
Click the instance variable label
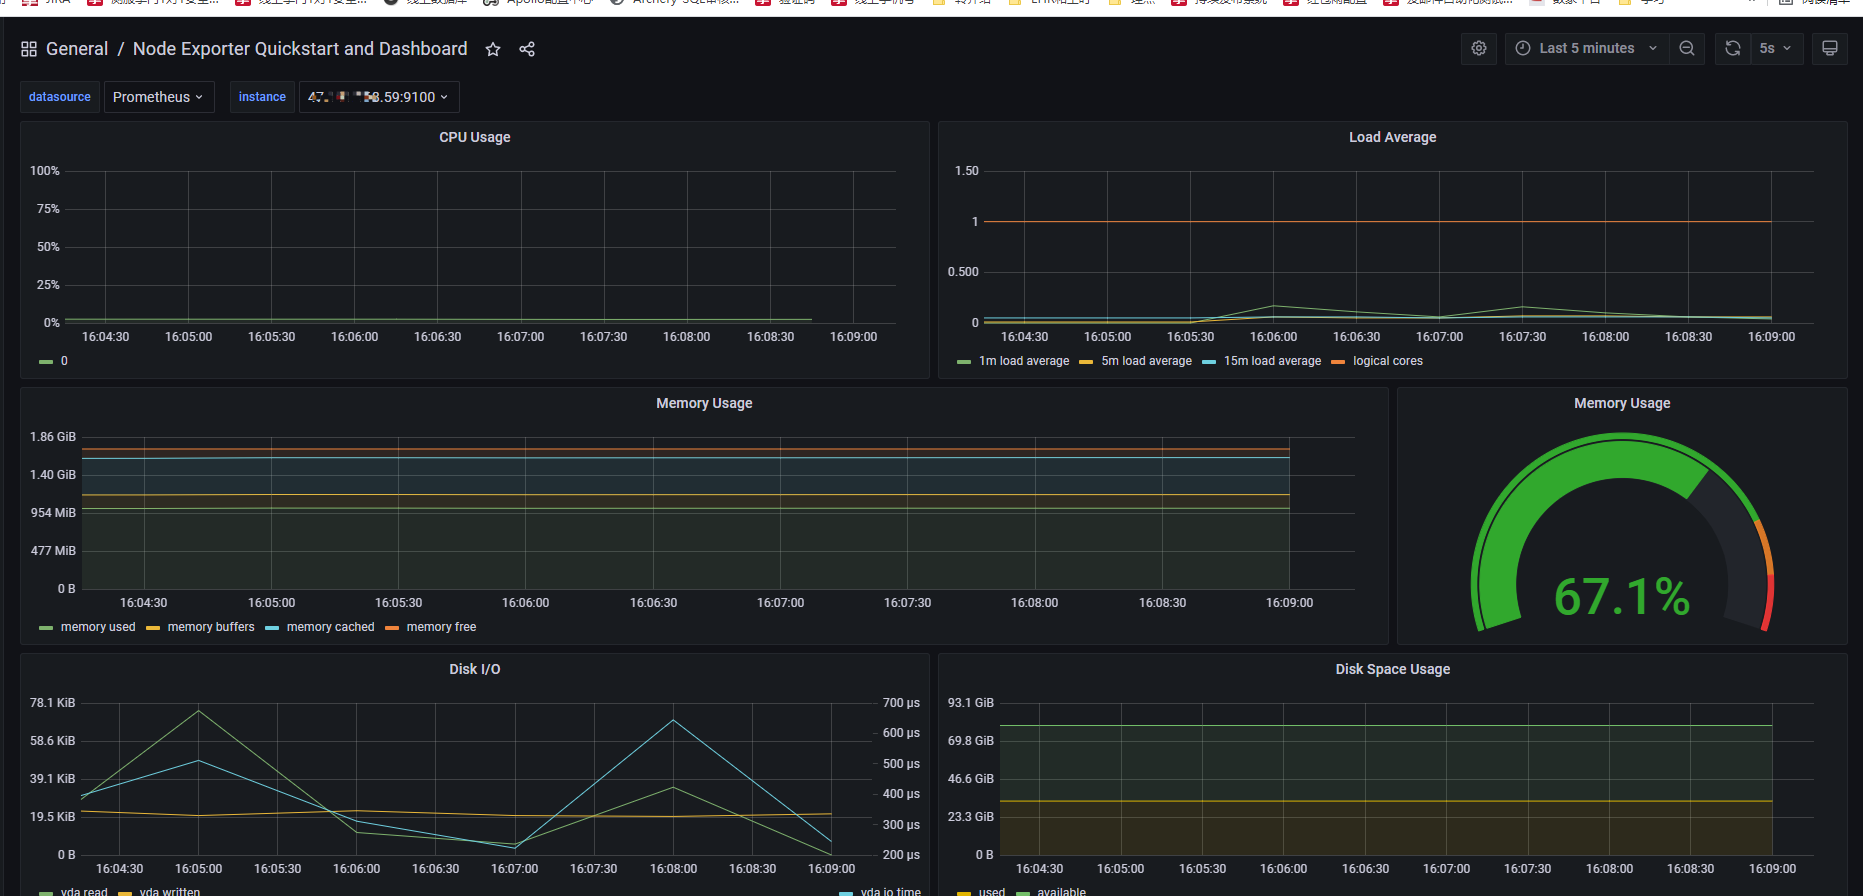pos(262,97)
